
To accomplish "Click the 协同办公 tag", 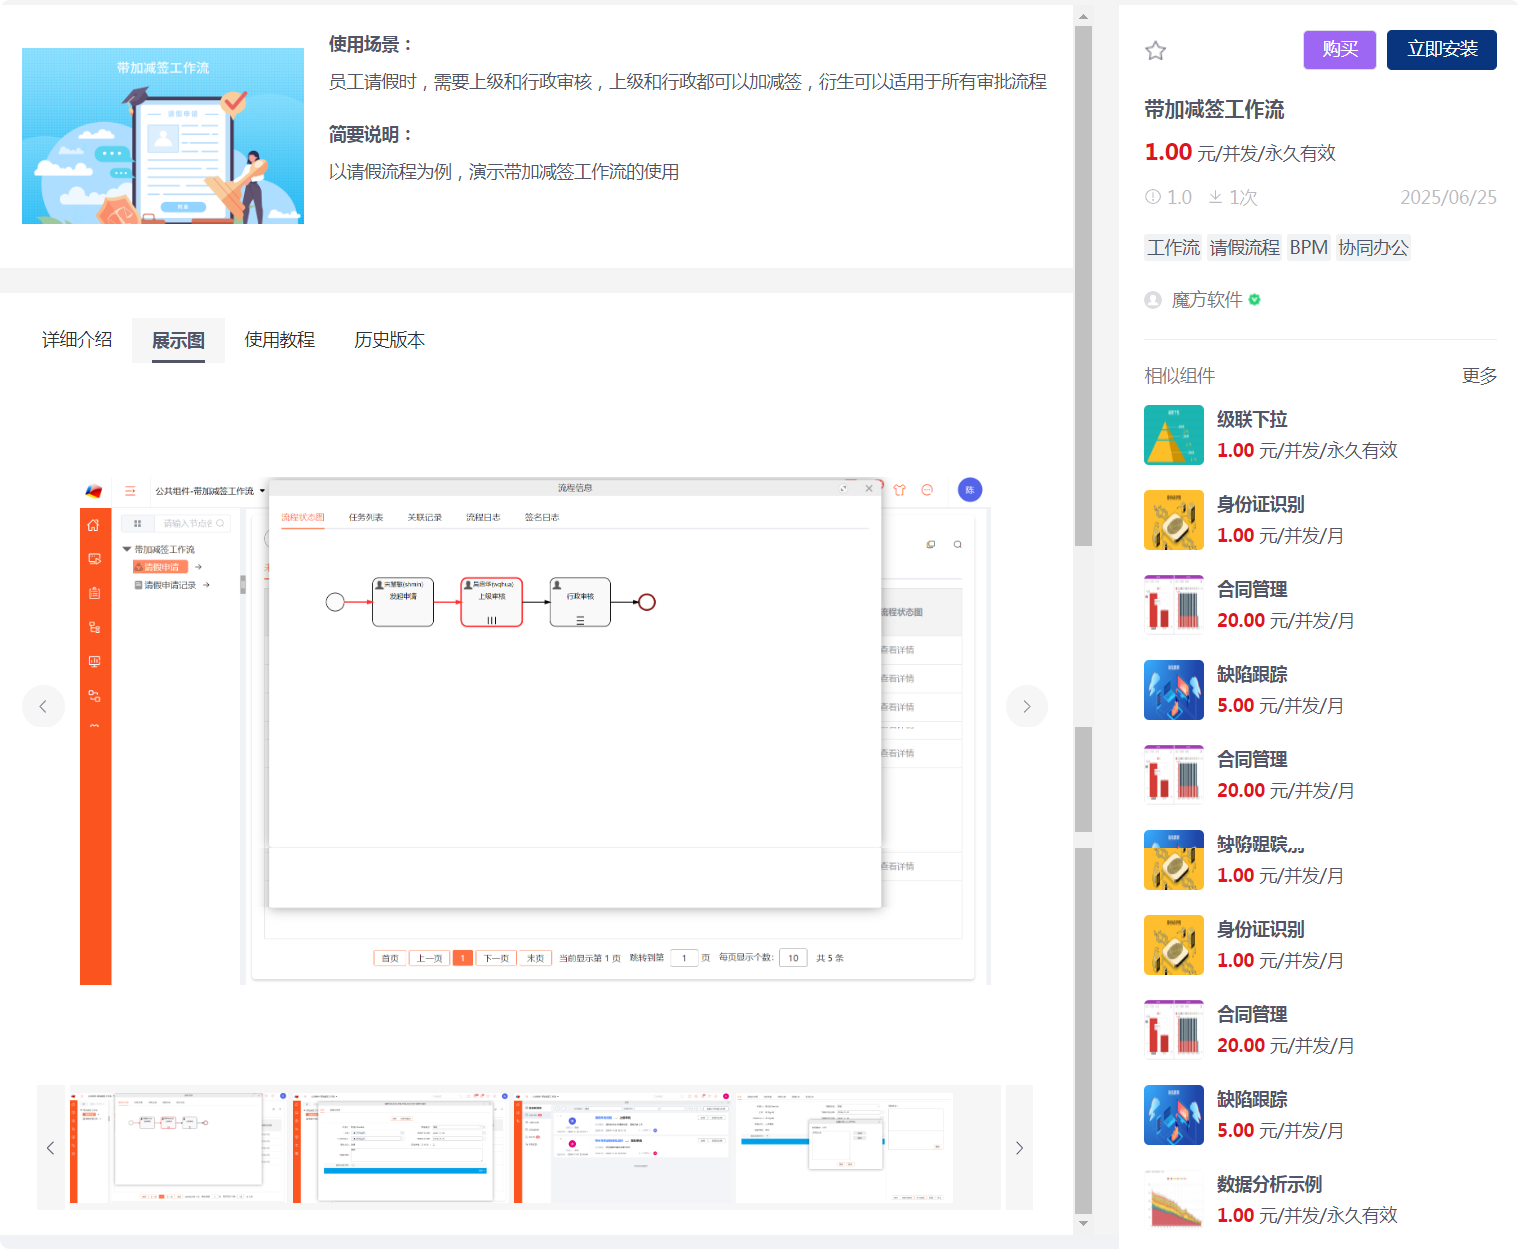I will 1373,247.
